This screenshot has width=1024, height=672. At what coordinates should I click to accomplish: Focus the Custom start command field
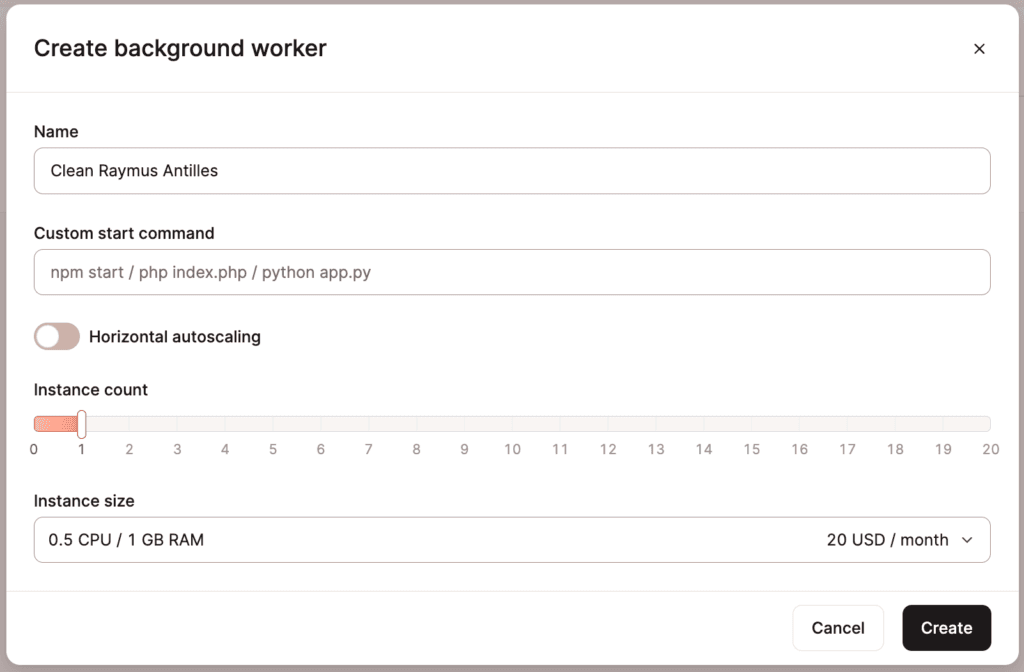coord(512,271)
